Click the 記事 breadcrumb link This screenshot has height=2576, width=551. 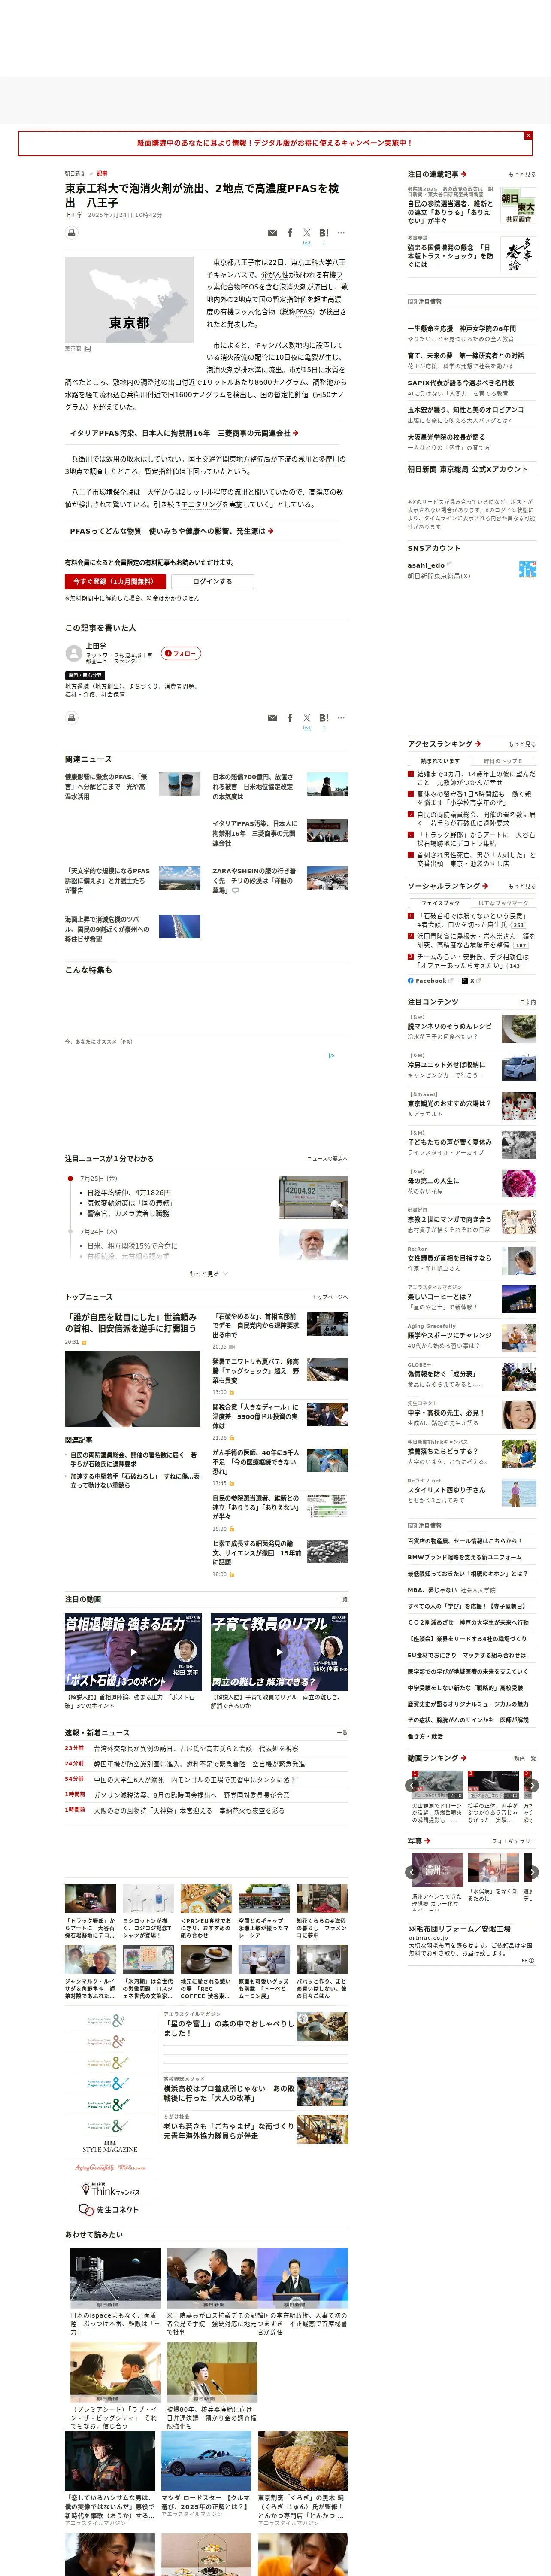point(102,173)
